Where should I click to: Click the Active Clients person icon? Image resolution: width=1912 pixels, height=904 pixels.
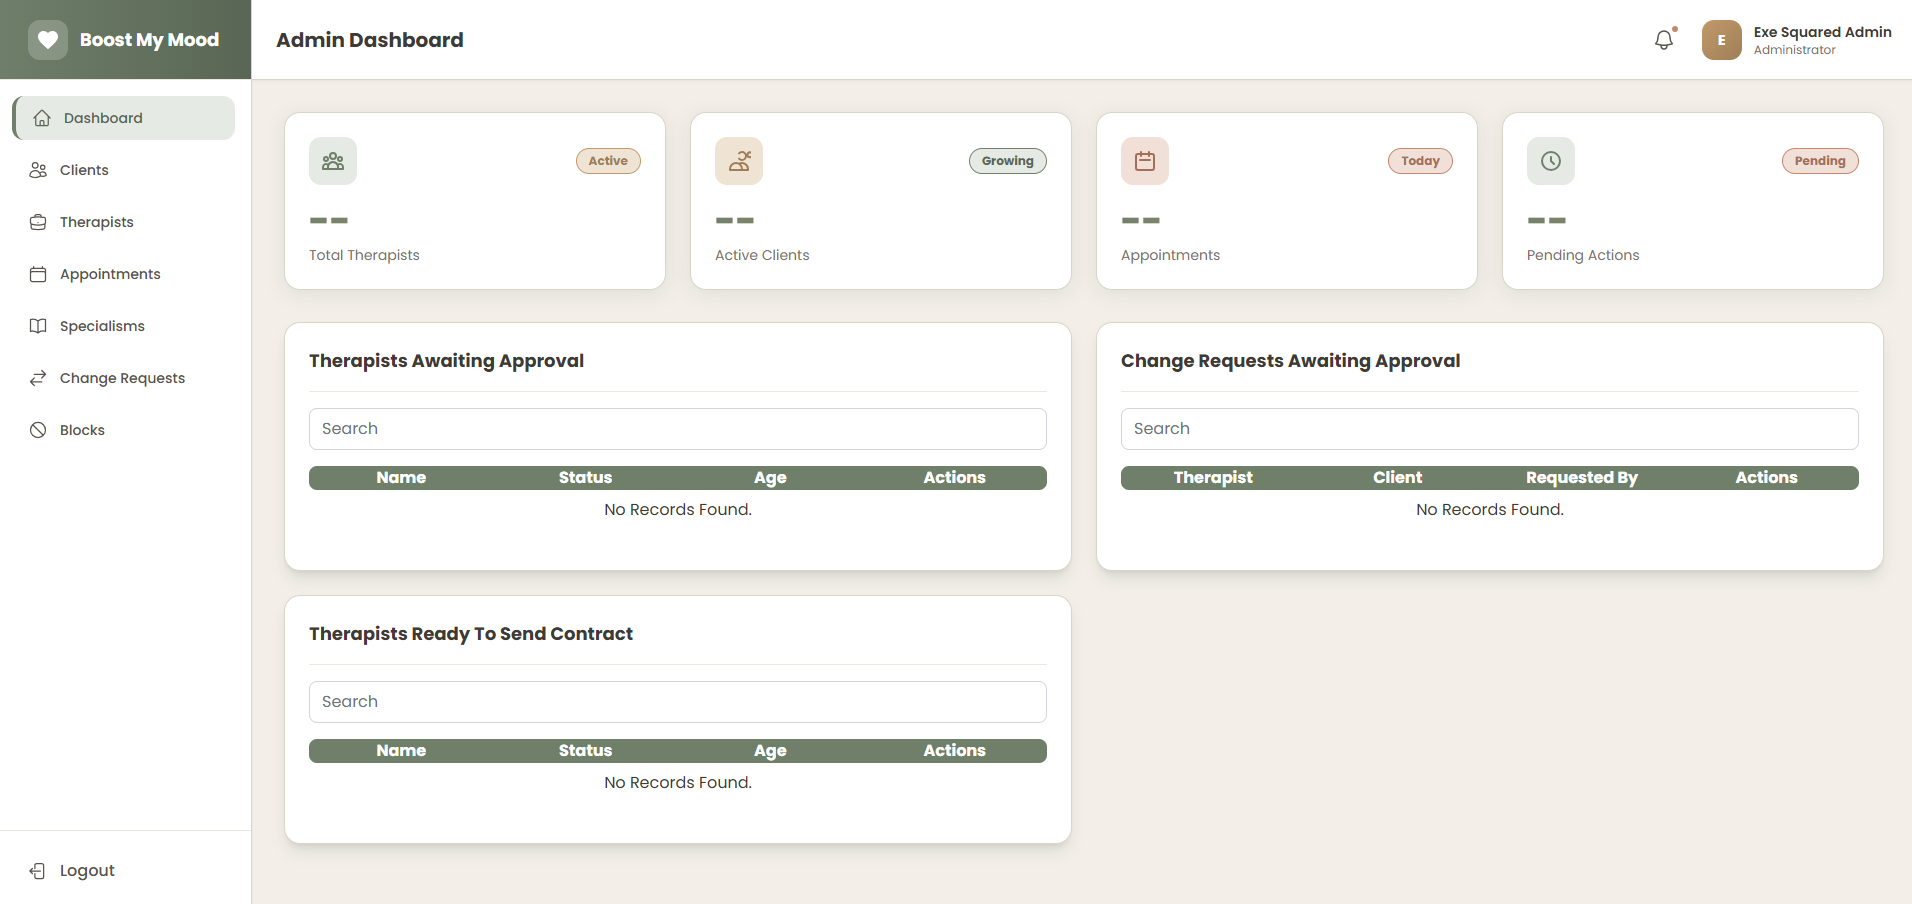click(x=739, y=161)
